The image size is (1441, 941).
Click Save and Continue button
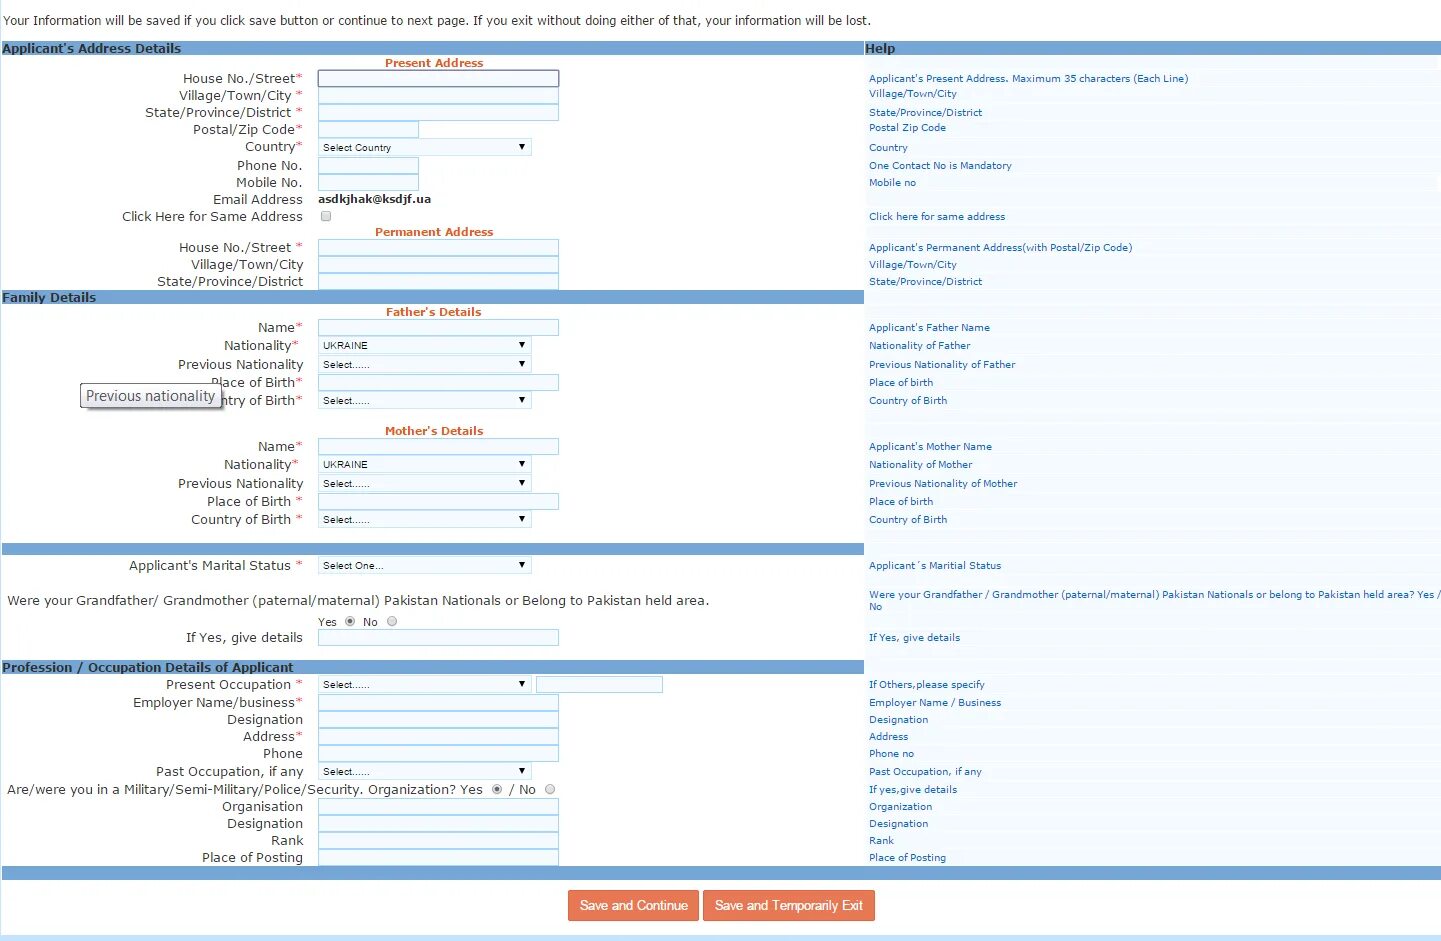[633, 905]
